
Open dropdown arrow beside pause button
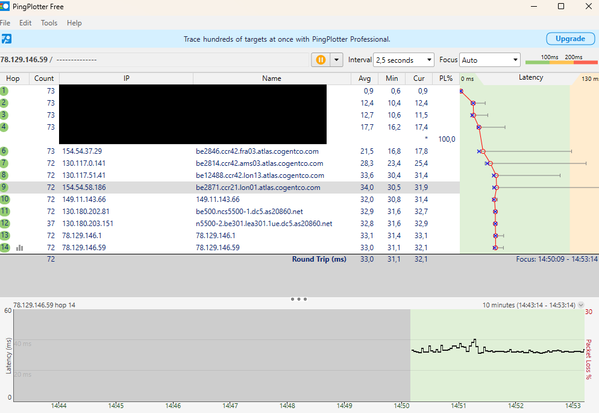coord(337,60)
